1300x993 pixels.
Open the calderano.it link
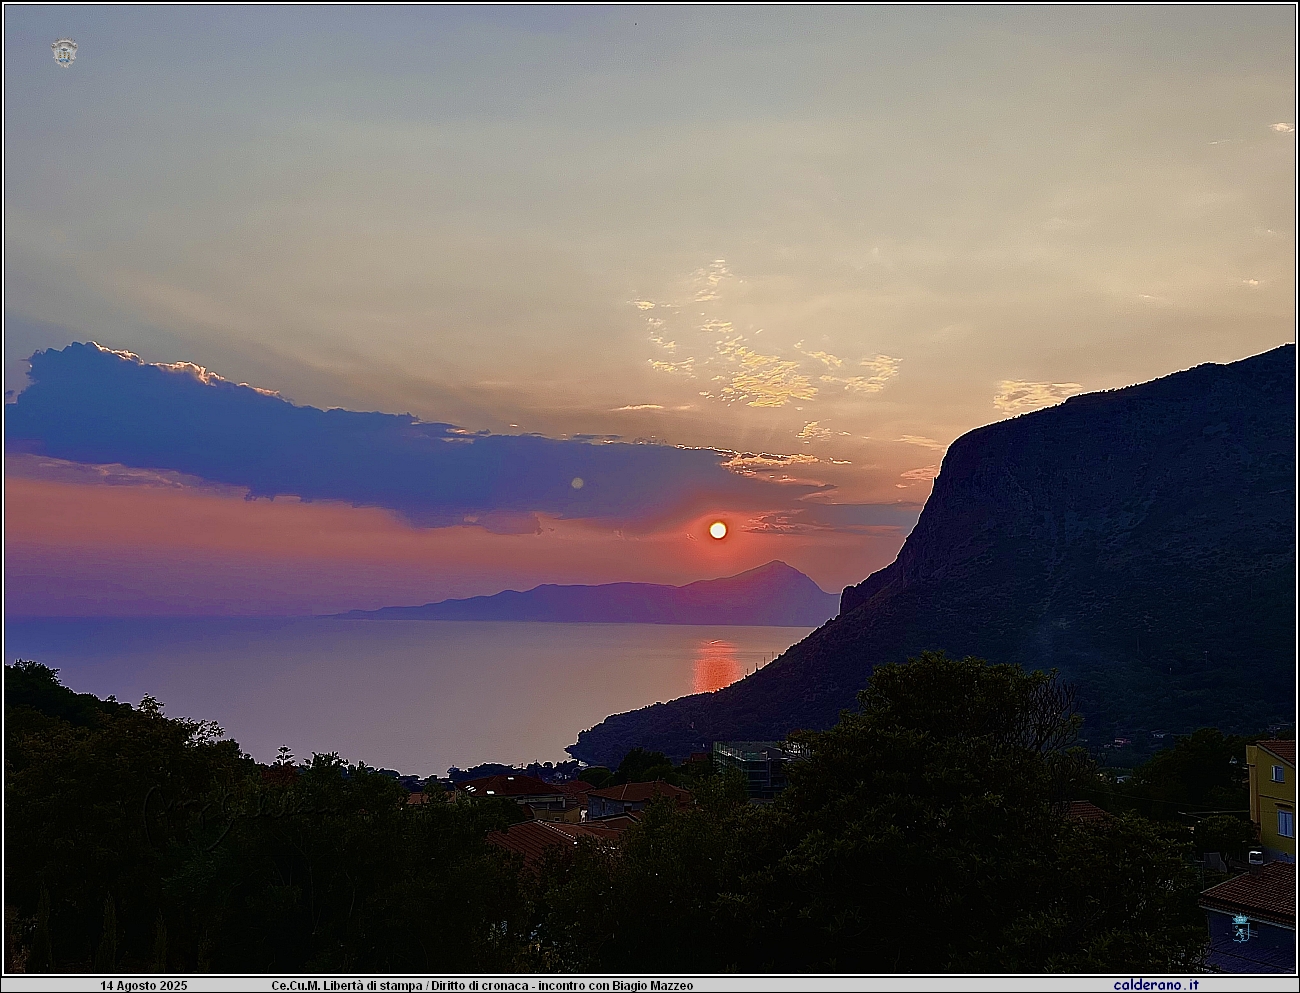[1155, 985]
